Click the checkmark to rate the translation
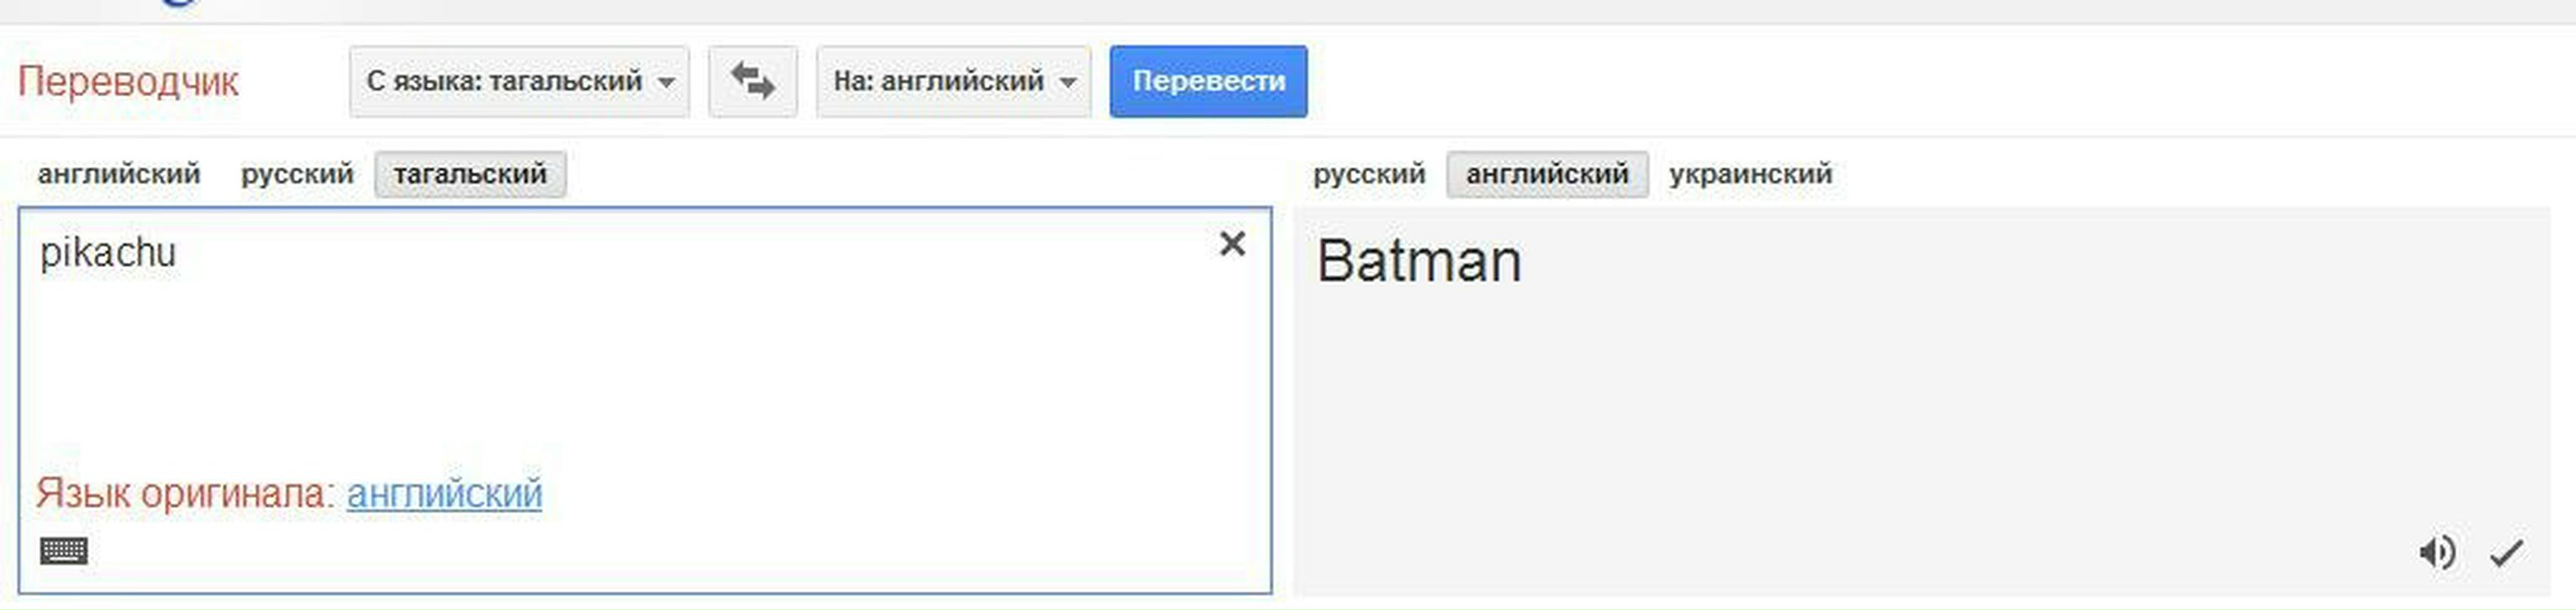This screenshot has width=2576, height=610. [x=2506, y=552]
